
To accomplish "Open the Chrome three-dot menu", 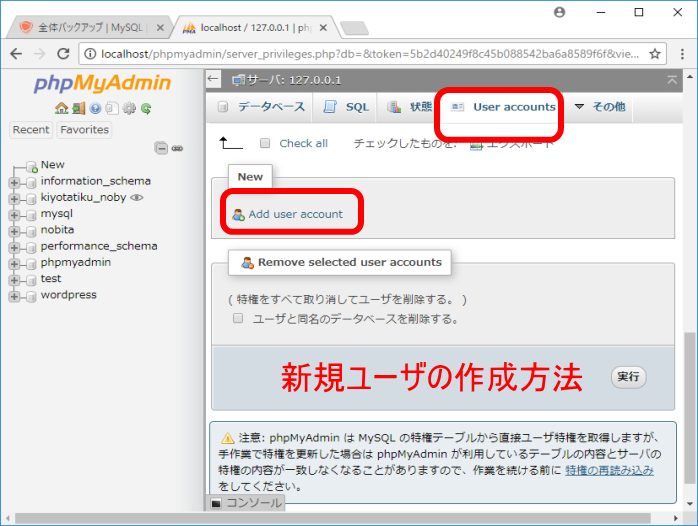I will tap(682, 54).
